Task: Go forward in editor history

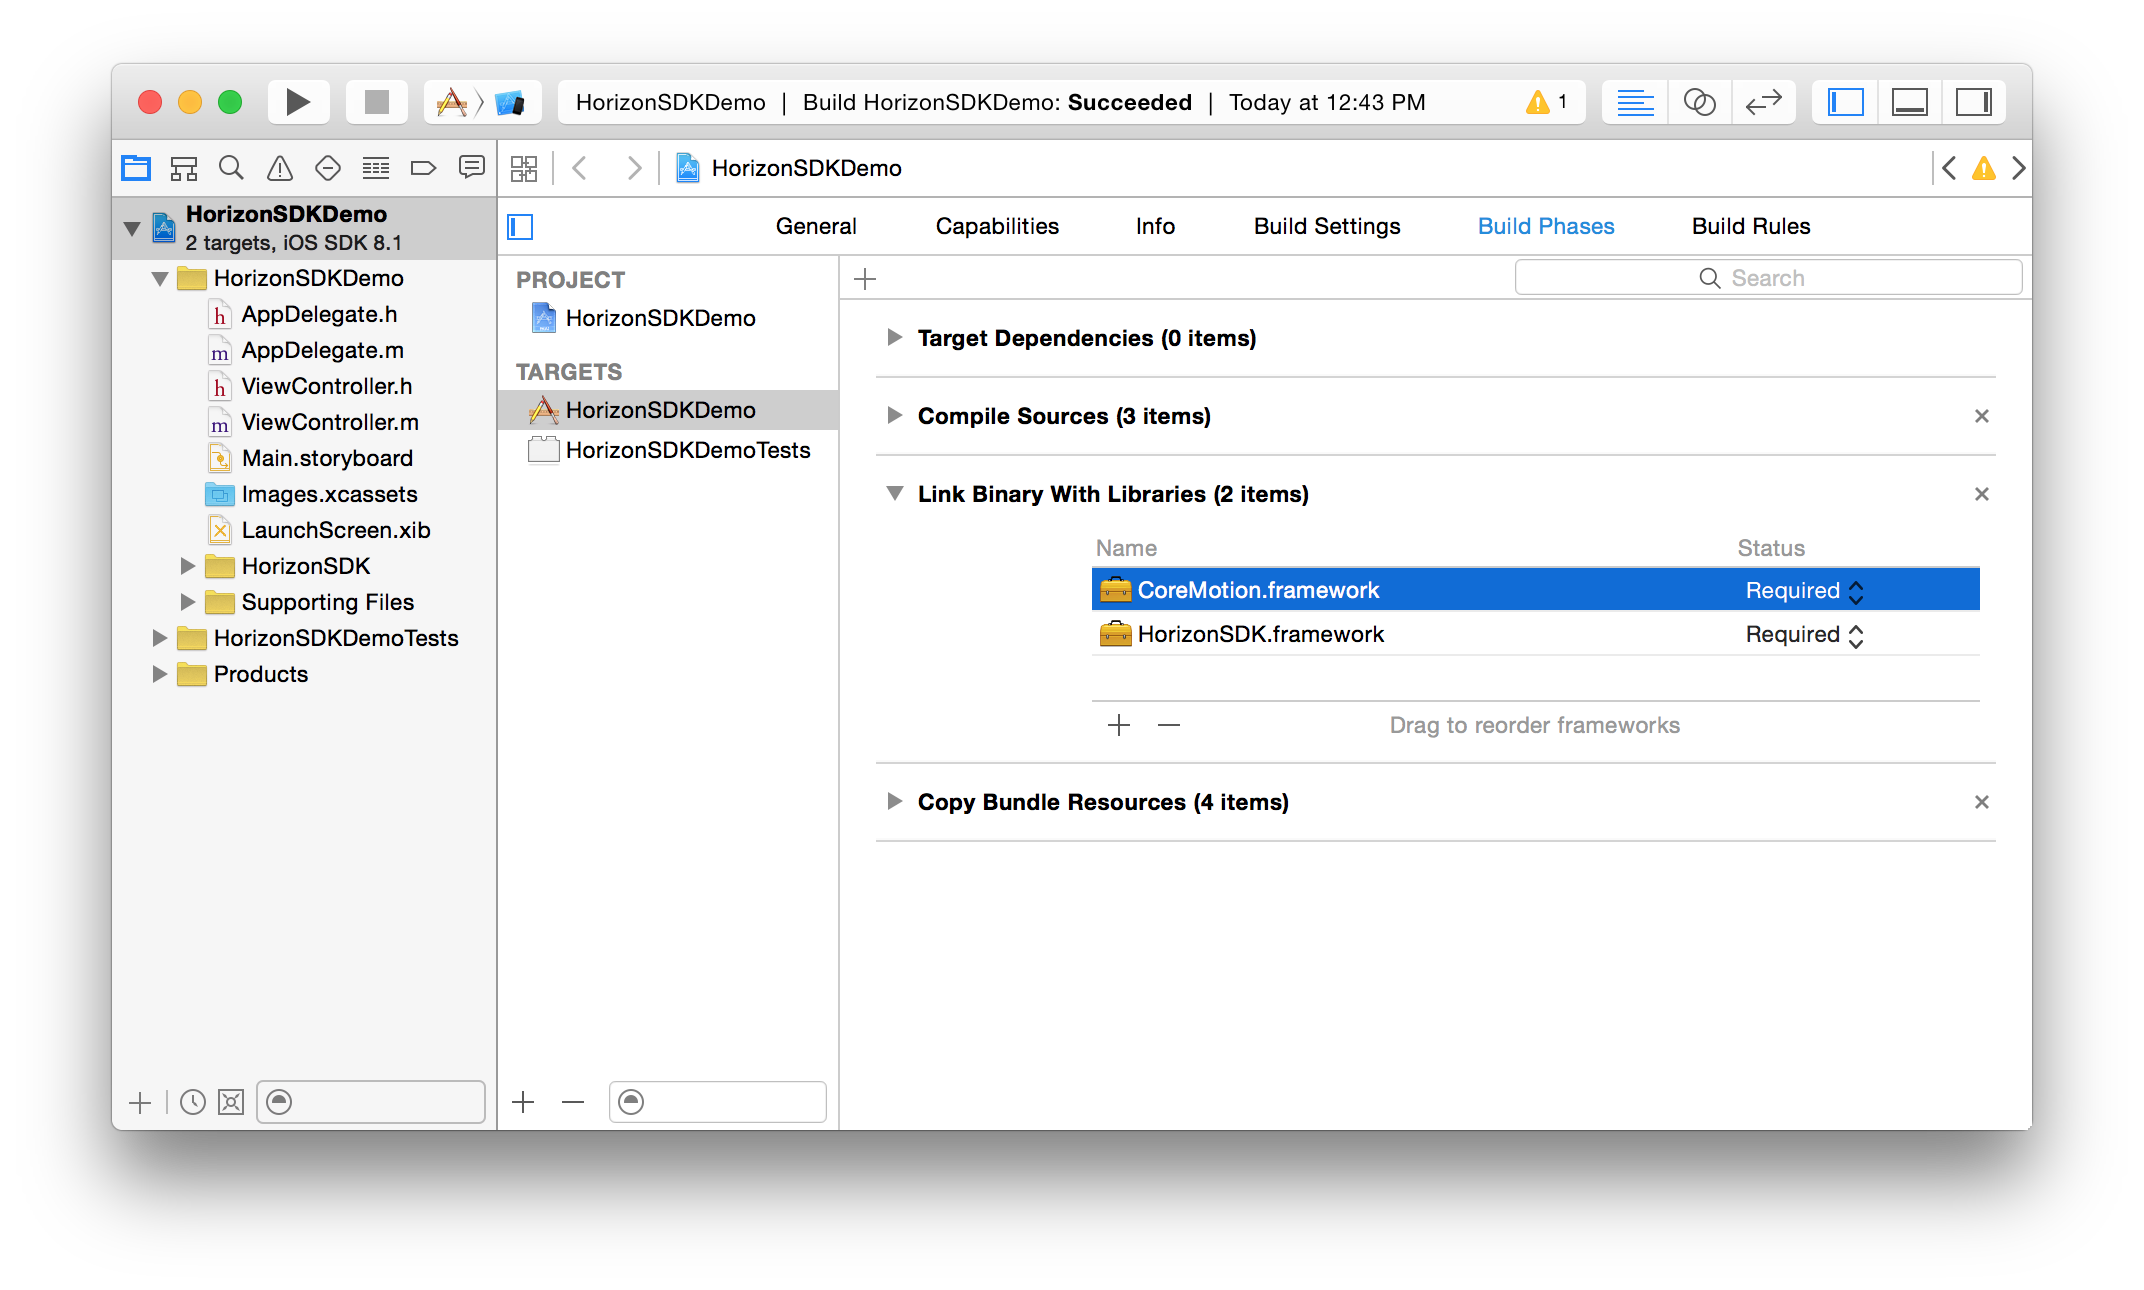Action: pyautogui.click(x=634, y=168)
